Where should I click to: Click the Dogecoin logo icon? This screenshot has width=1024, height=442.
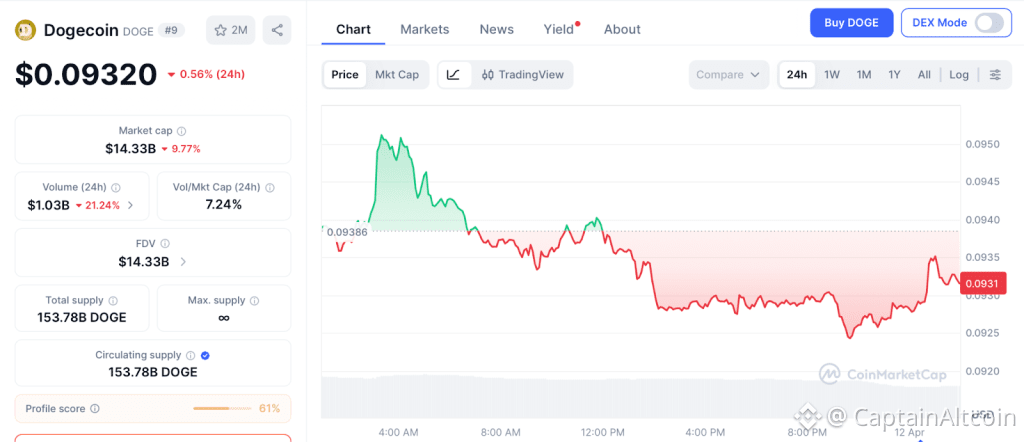[x=27, y=29]
